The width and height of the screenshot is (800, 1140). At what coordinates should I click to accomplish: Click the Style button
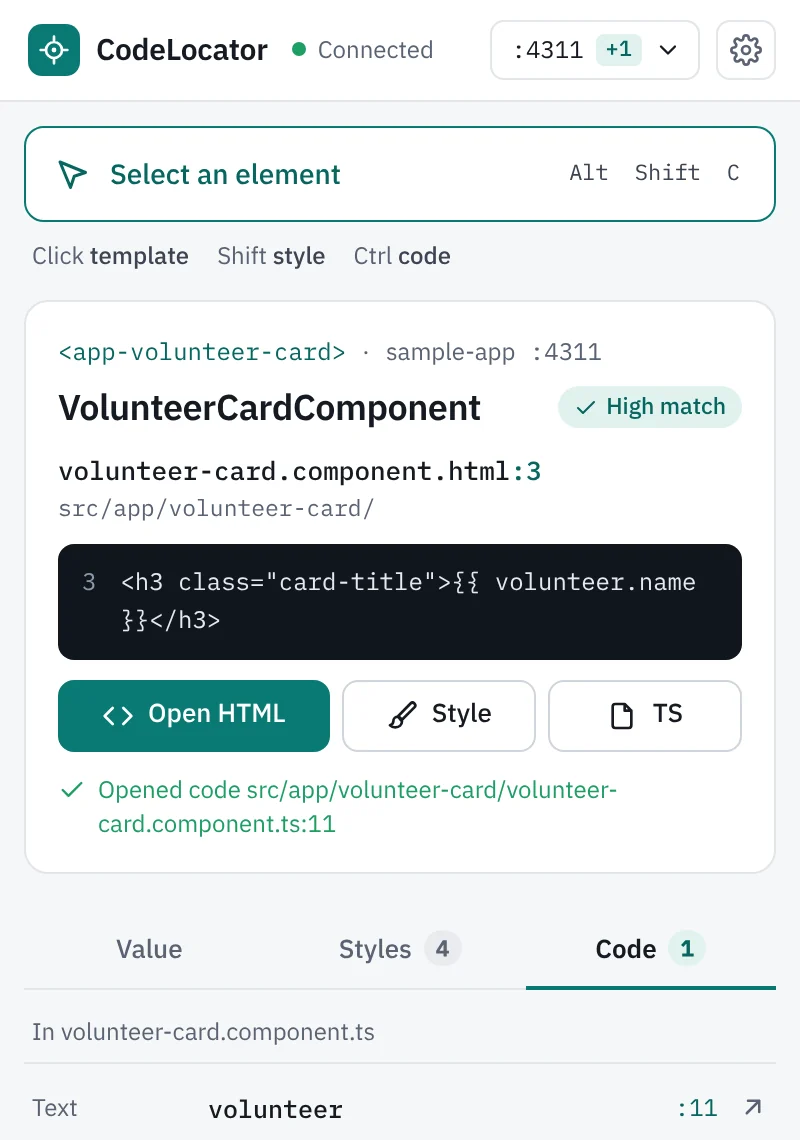click(x=439, y=715)
